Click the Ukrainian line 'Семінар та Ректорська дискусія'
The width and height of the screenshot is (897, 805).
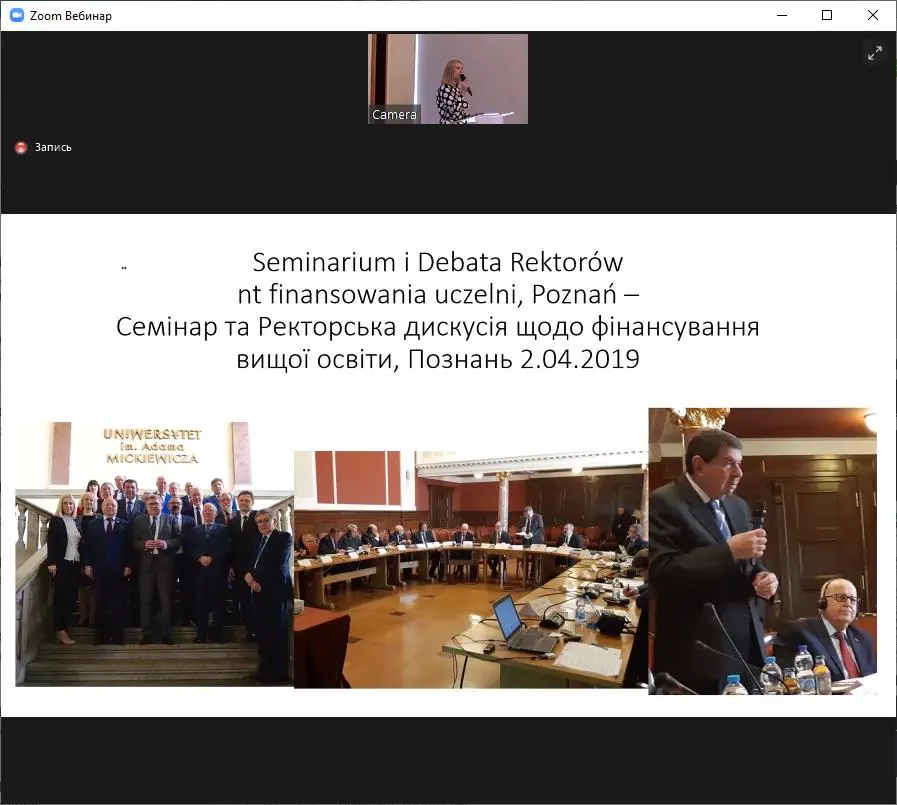tap(312, 327)
